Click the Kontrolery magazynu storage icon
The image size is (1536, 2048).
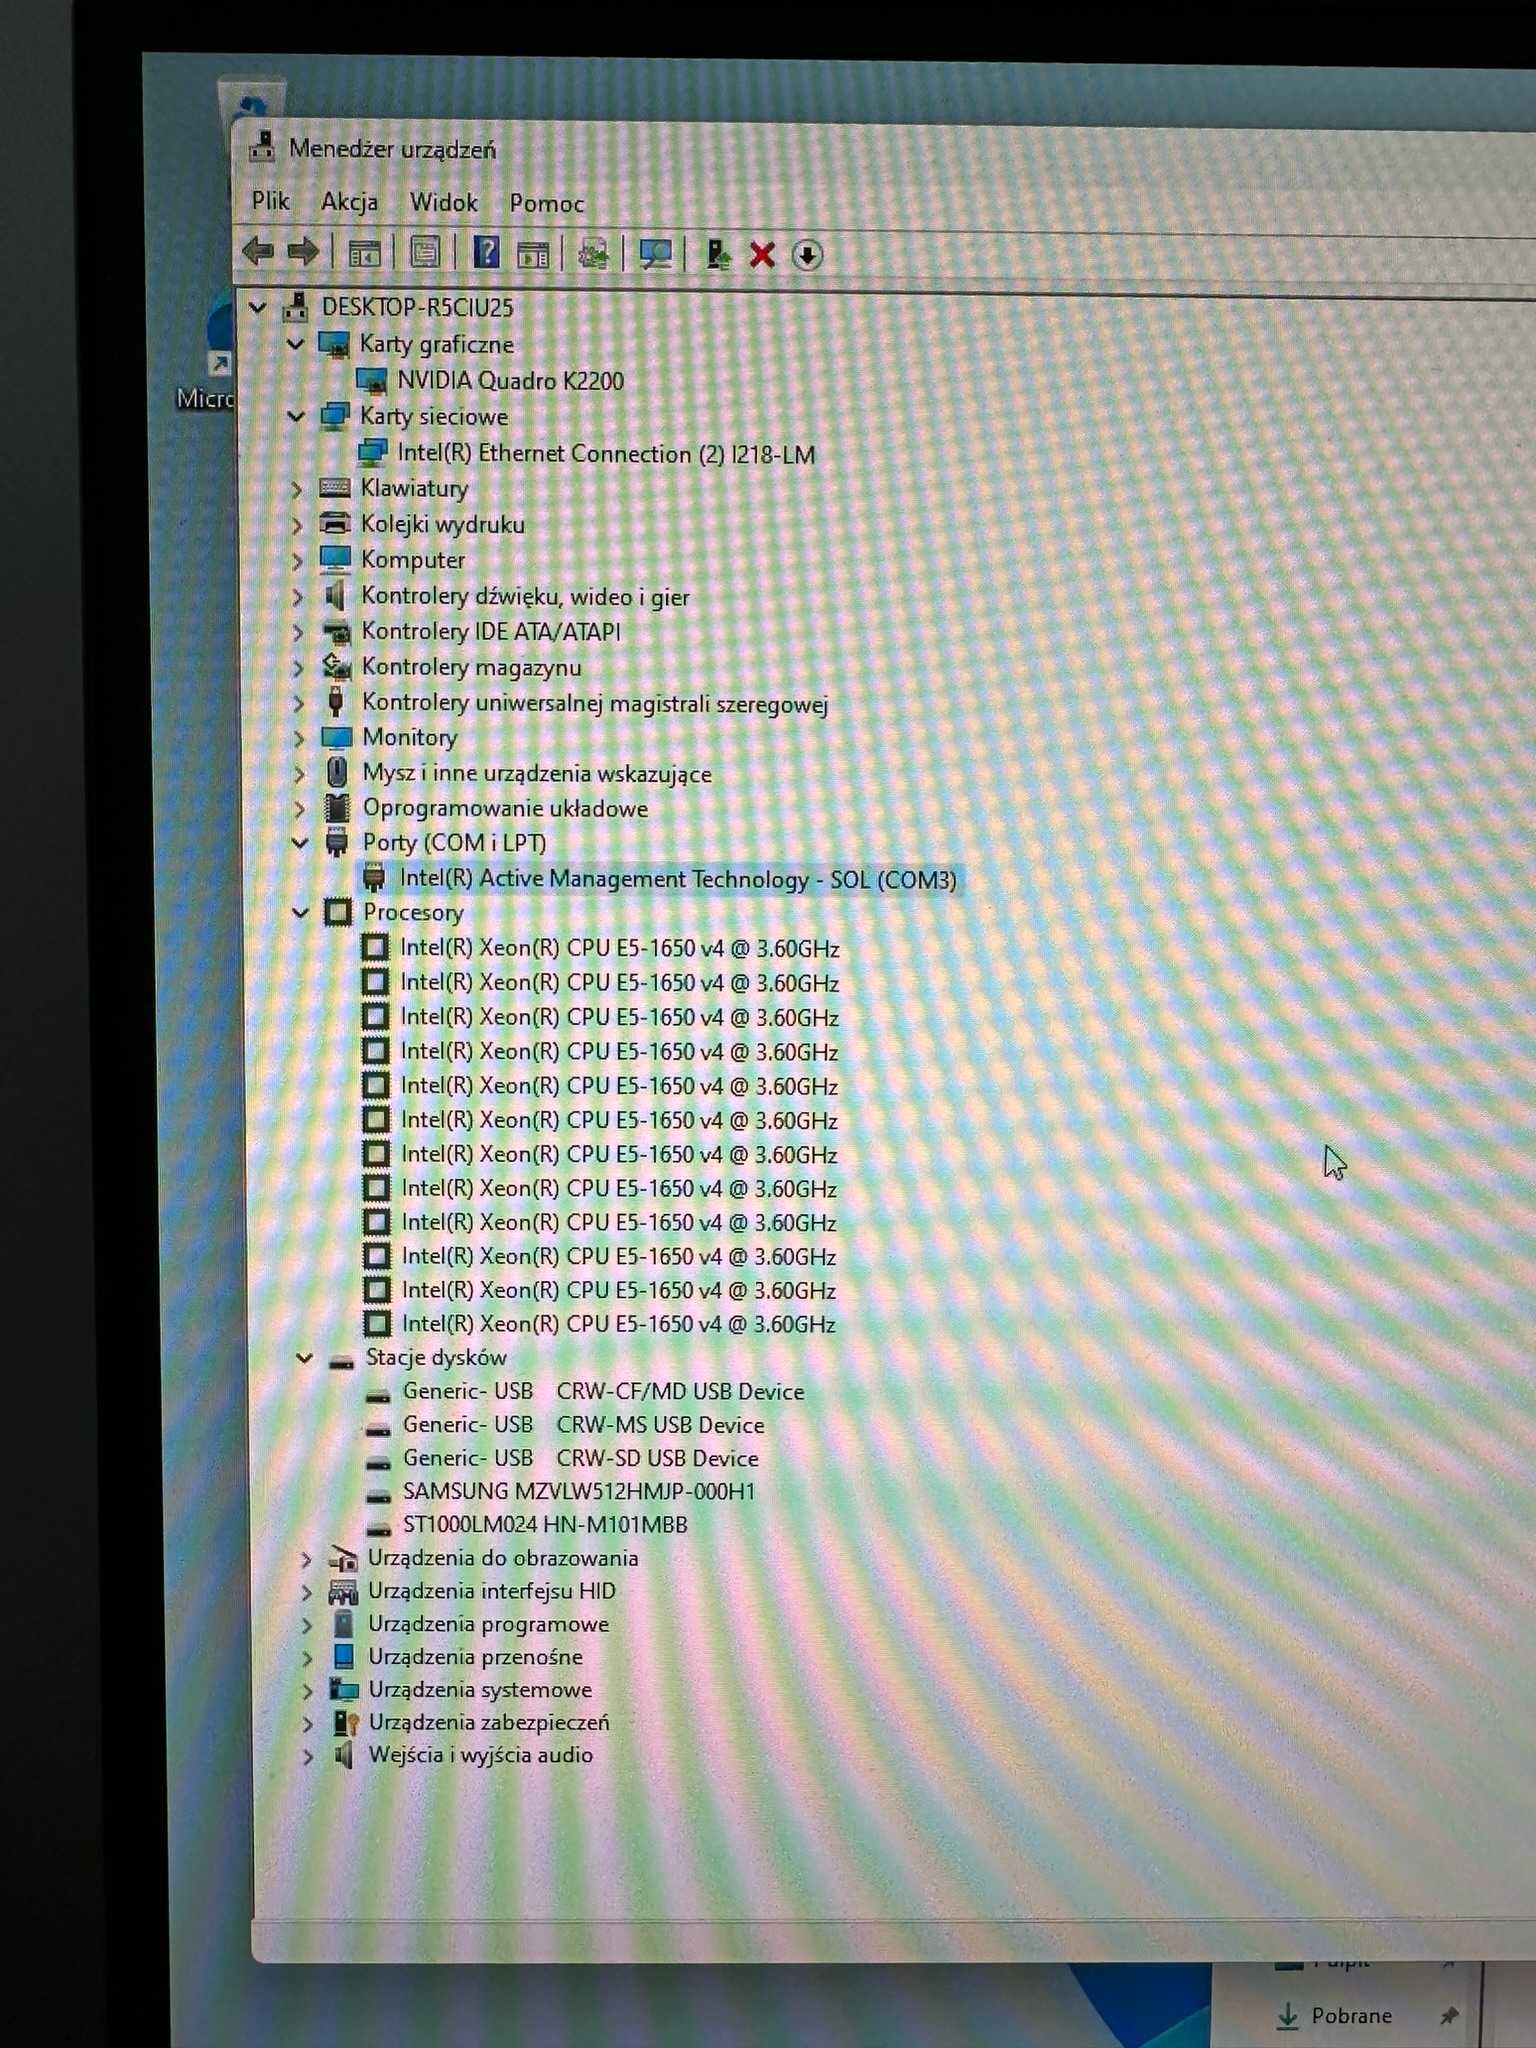(x=337, y=666)
